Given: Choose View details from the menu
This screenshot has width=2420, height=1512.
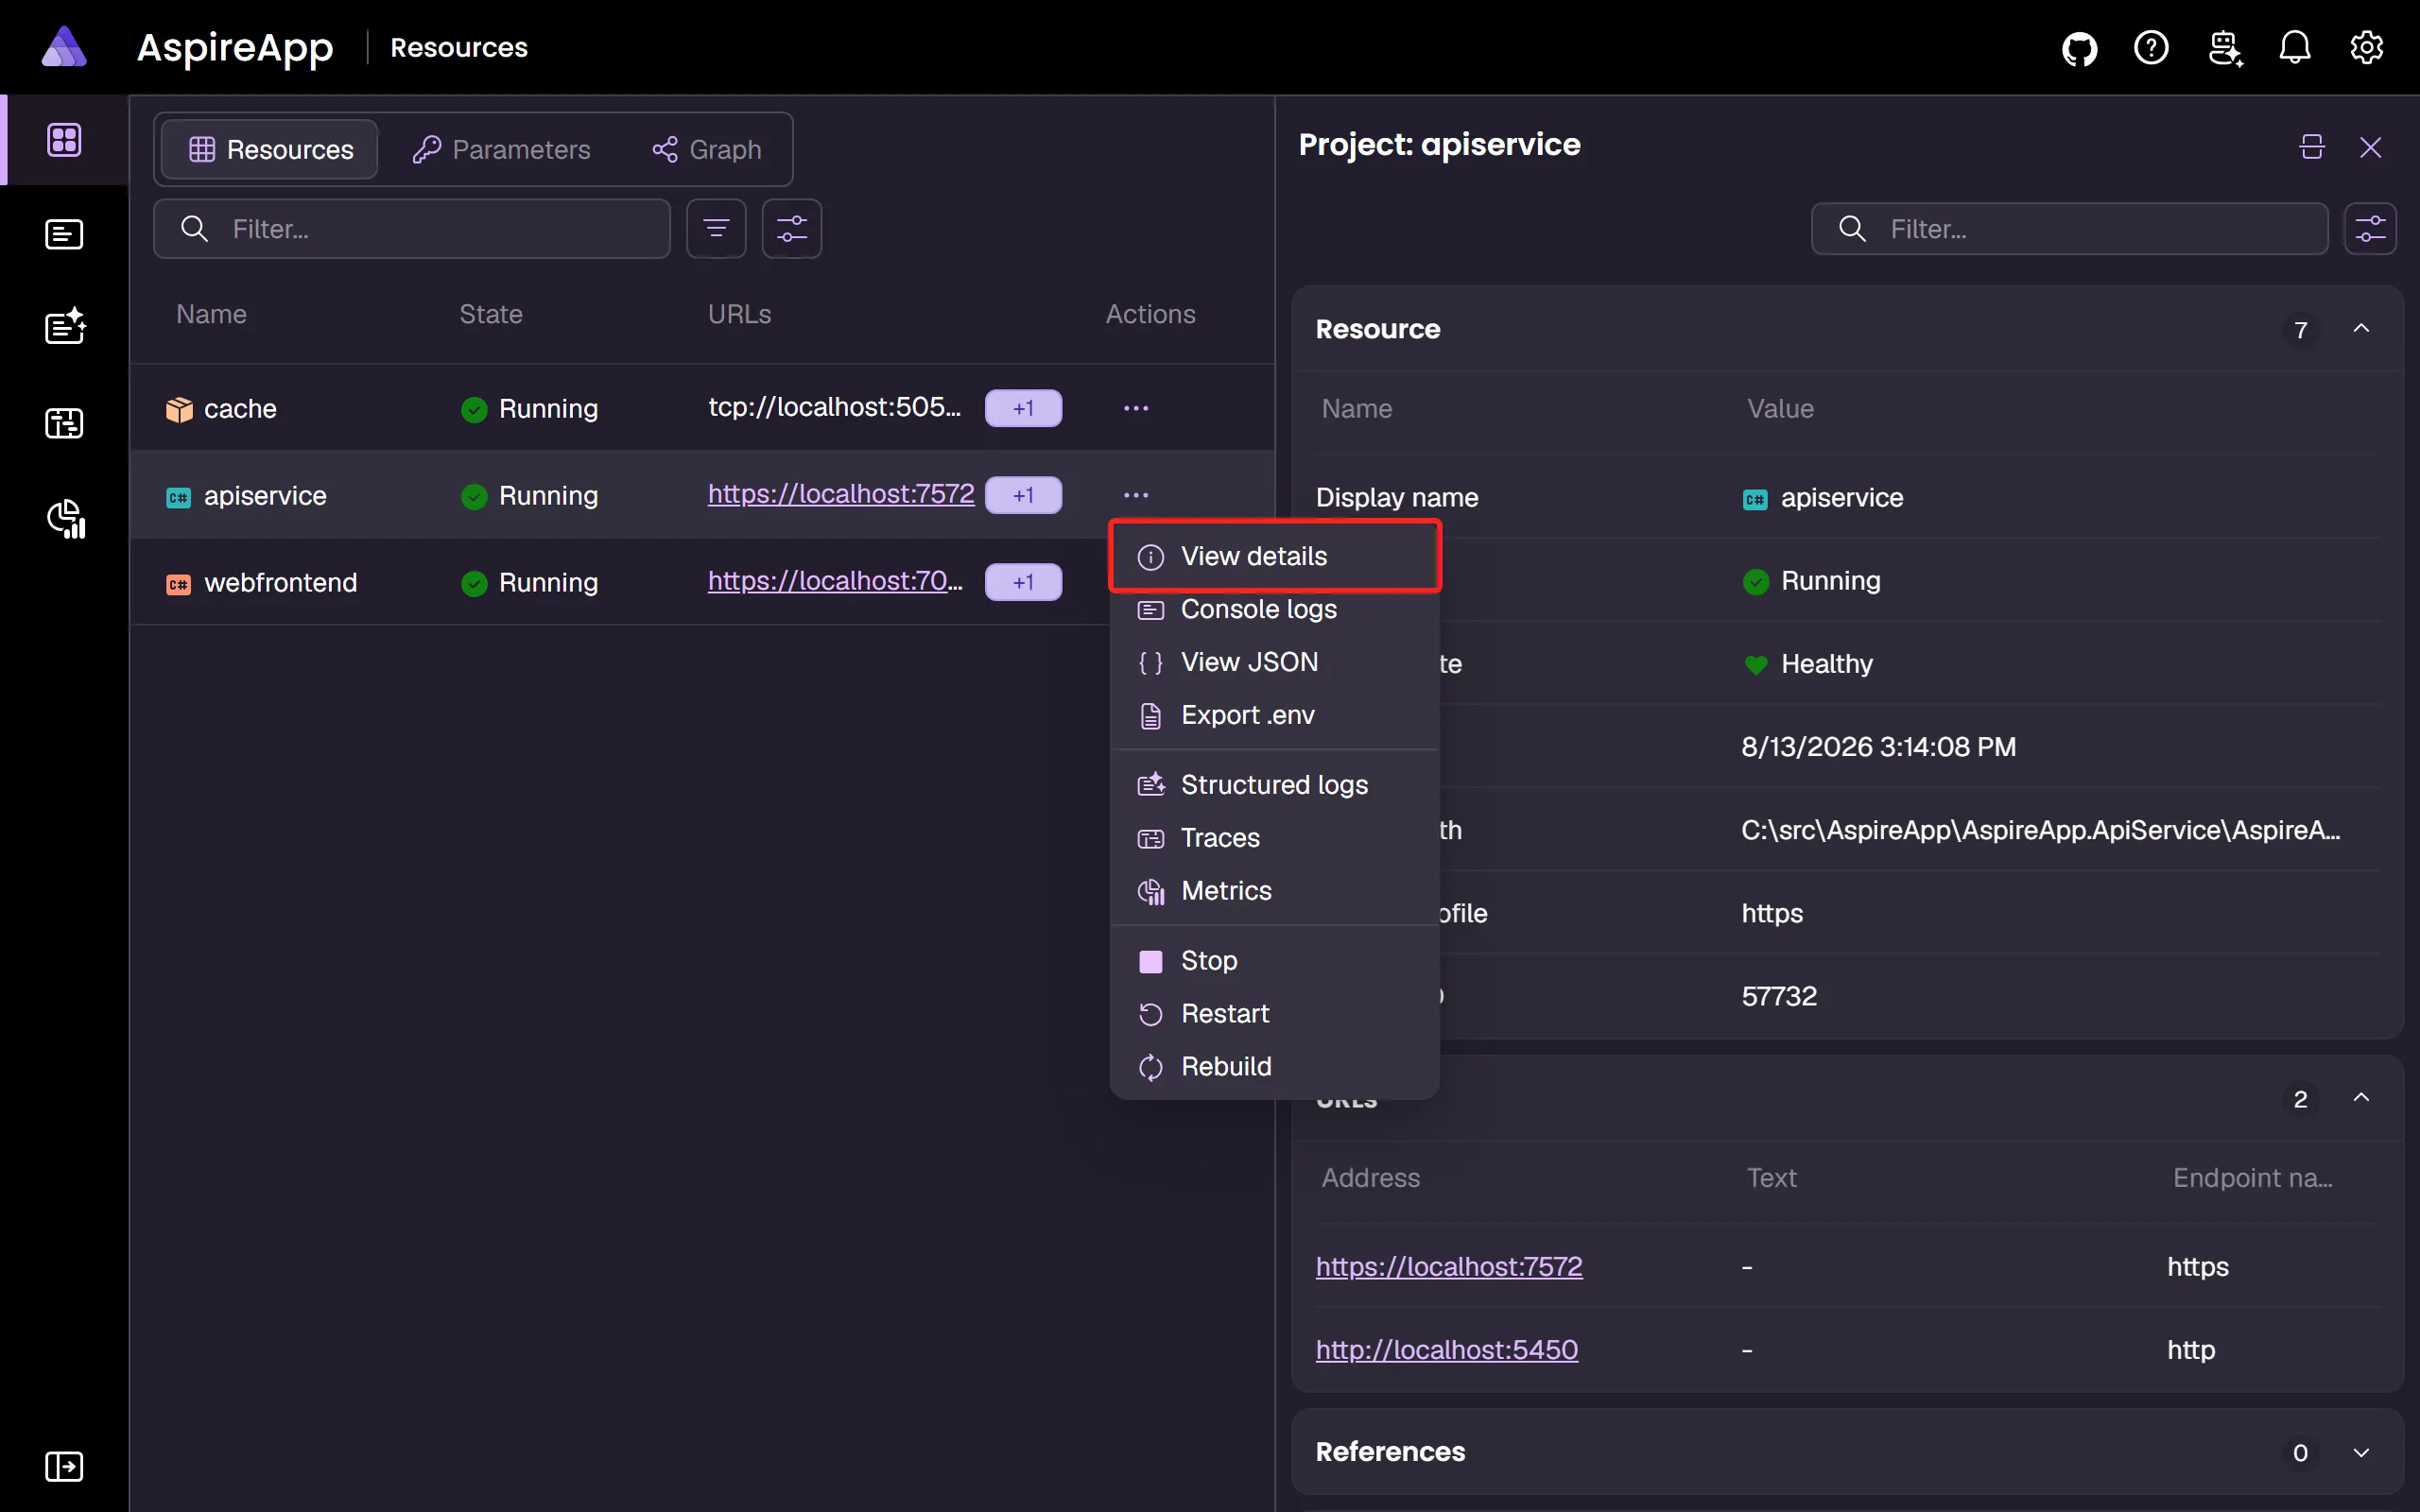Looking at the screenshot, I should pyautogui.click(x=1275, y=556).
